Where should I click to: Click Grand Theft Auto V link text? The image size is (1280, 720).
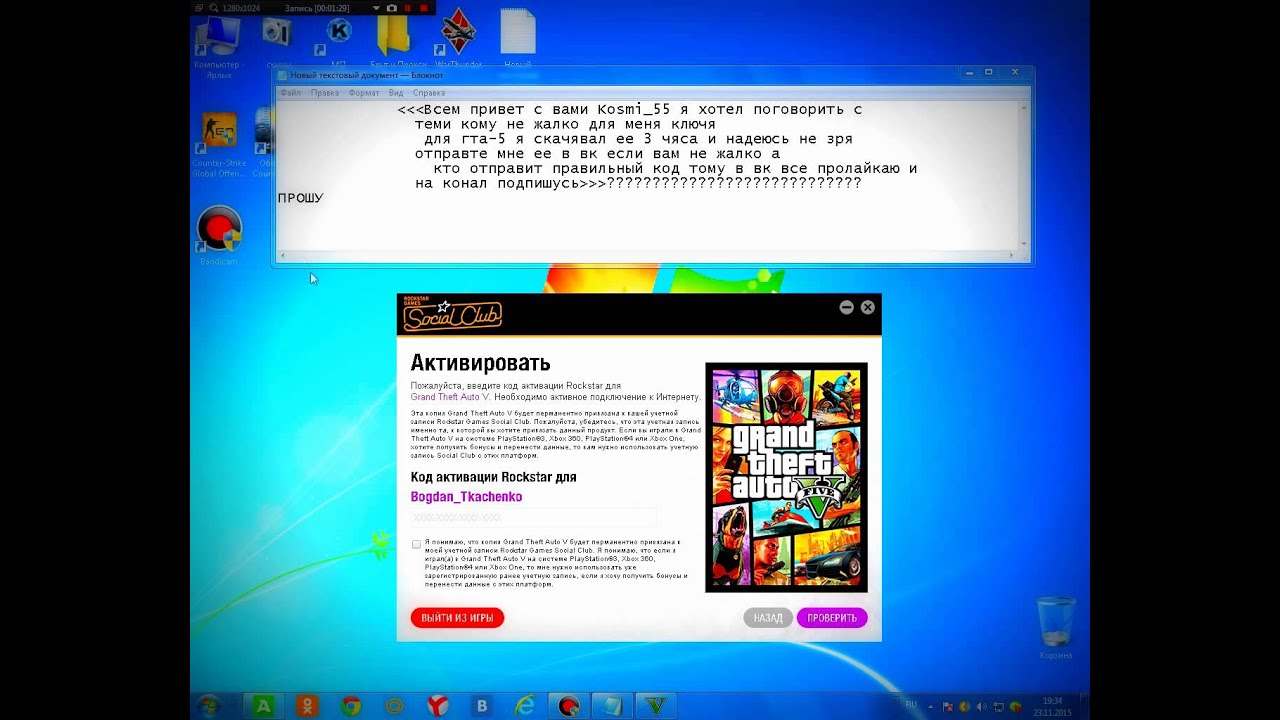pos(450,397)
